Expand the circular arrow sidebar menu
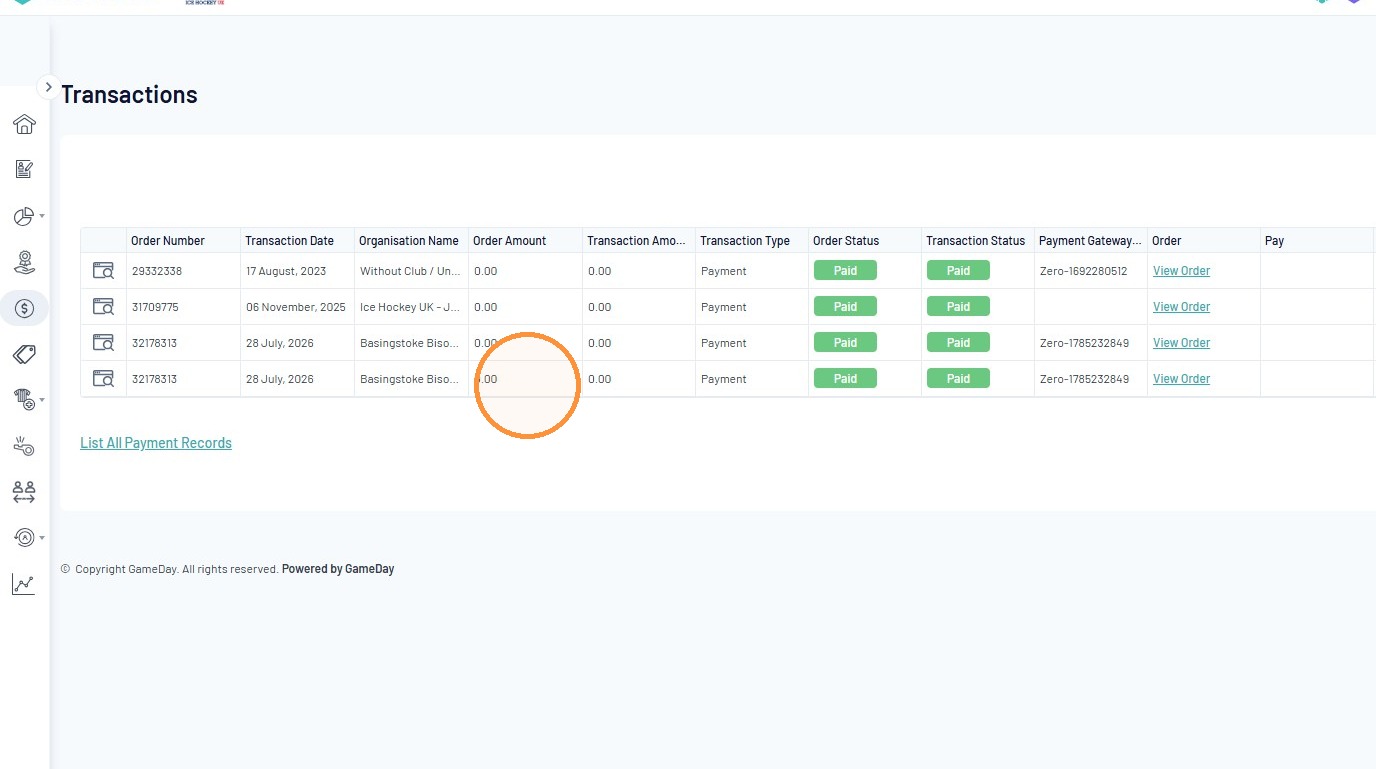 (x=24, y=538)
